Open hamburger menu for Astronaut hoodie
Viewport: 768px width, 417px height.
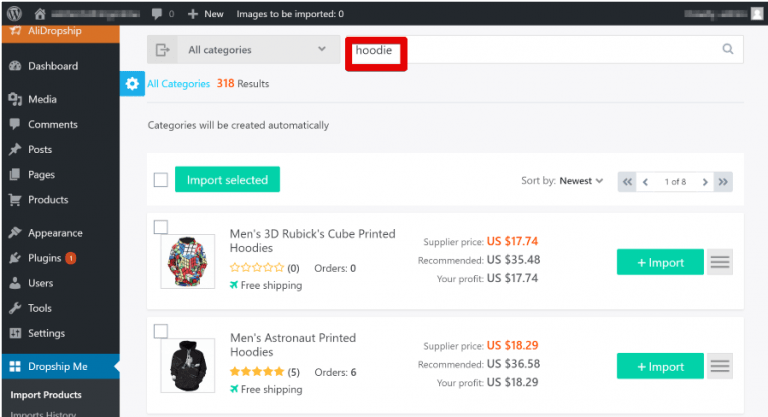(x=720, y=366)
